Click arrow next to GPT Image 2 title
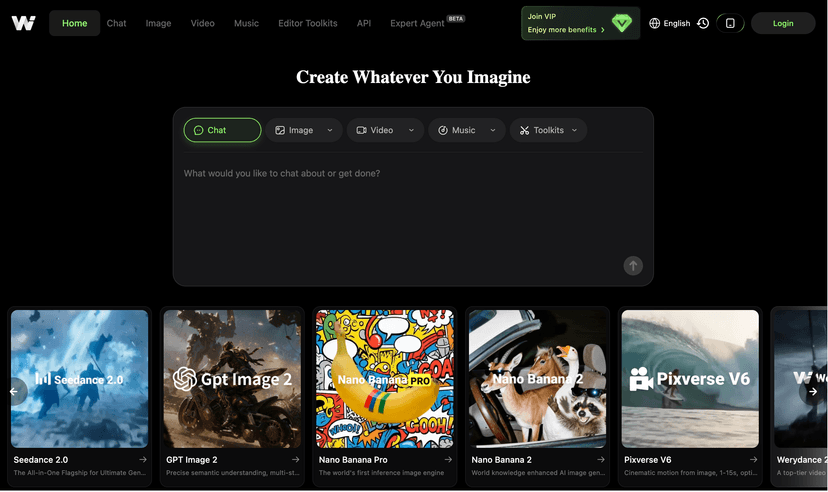This screenshot has width=828, height=492. pyautogui.click(x=295, y=460)
